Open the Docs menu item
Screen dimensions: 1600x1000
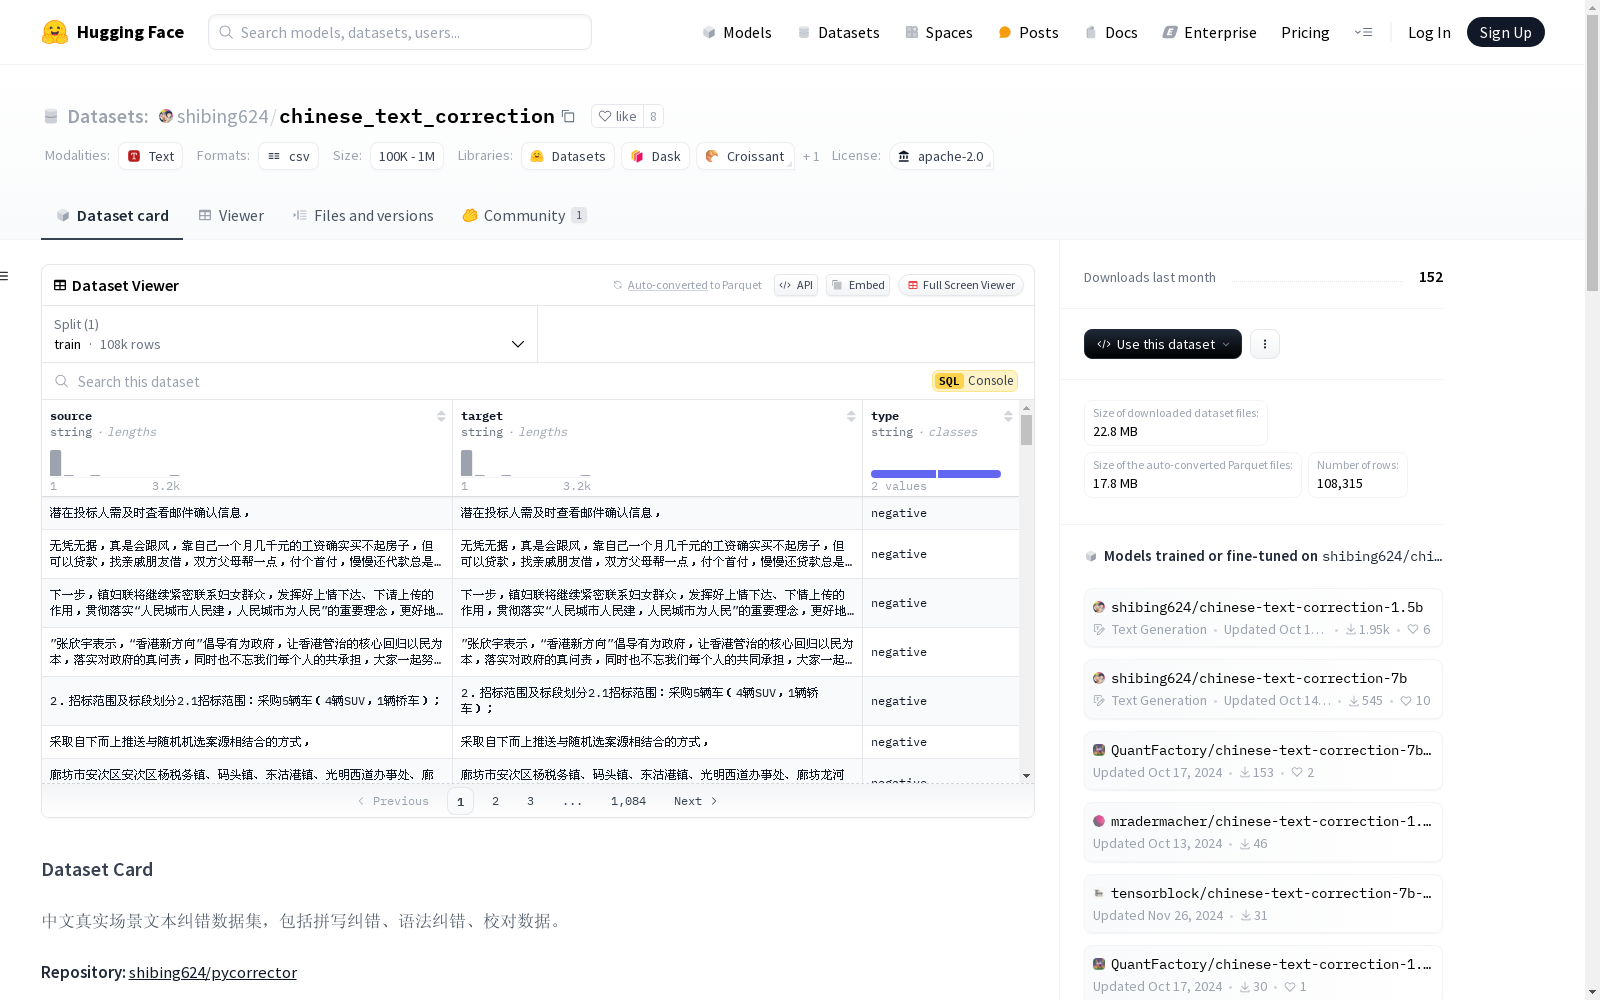[1111, 32]
